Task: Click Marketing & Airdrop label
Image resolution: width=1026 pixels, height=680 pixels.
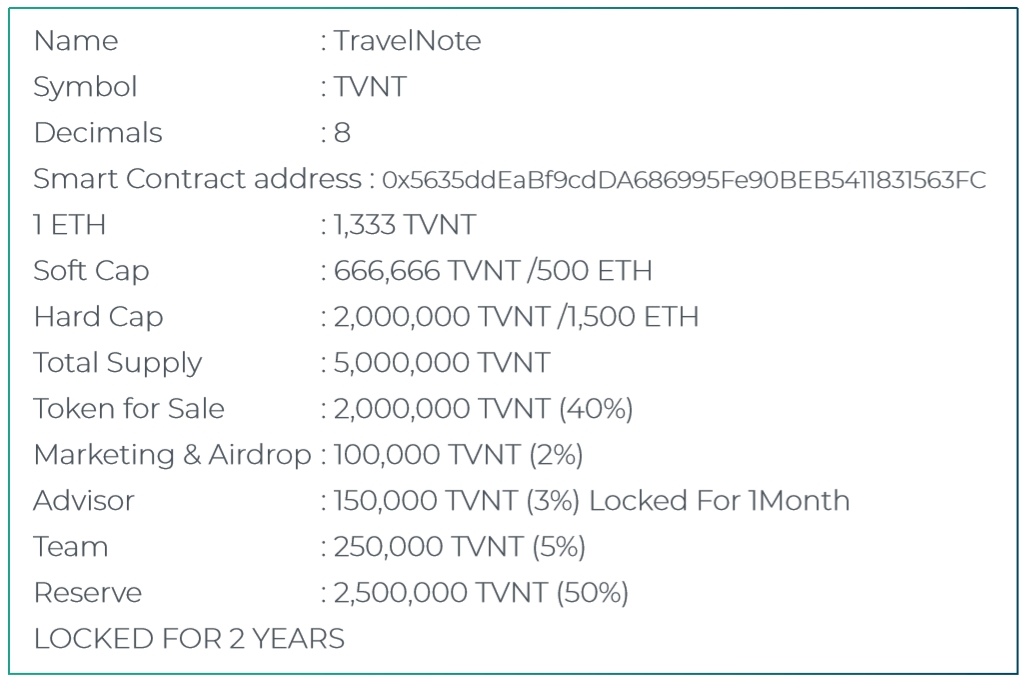Action: click(172, 454)
